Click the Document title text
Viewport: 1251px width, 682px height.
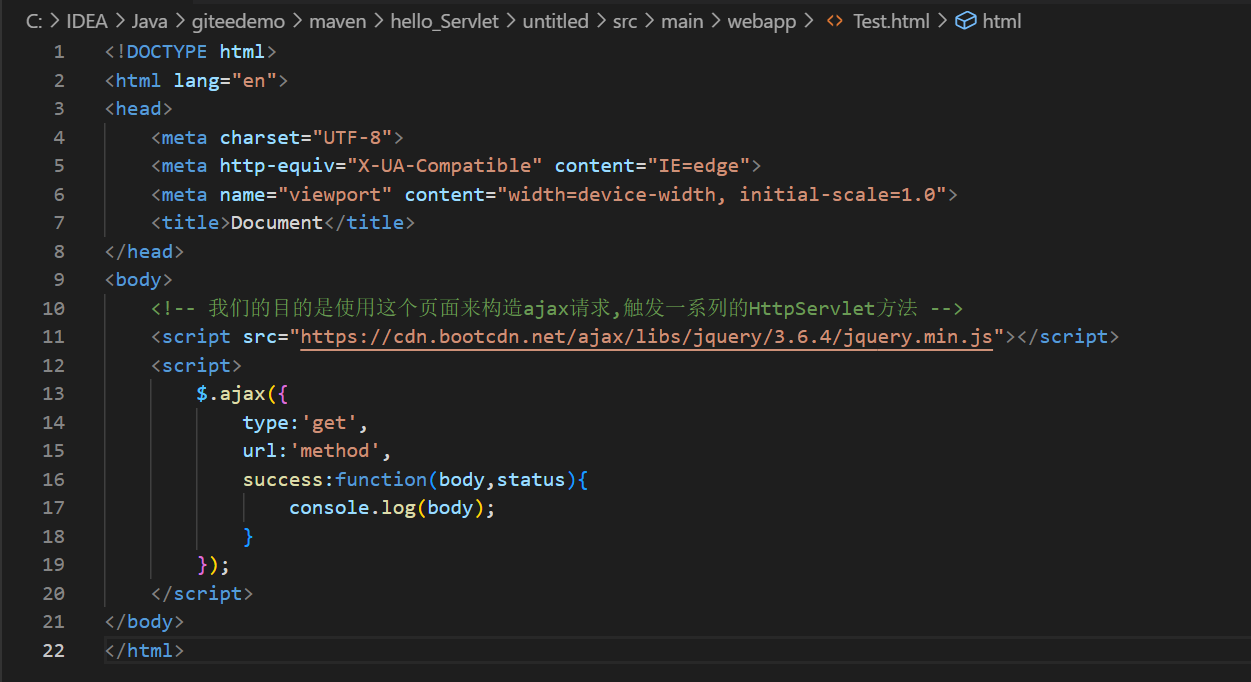277,223
